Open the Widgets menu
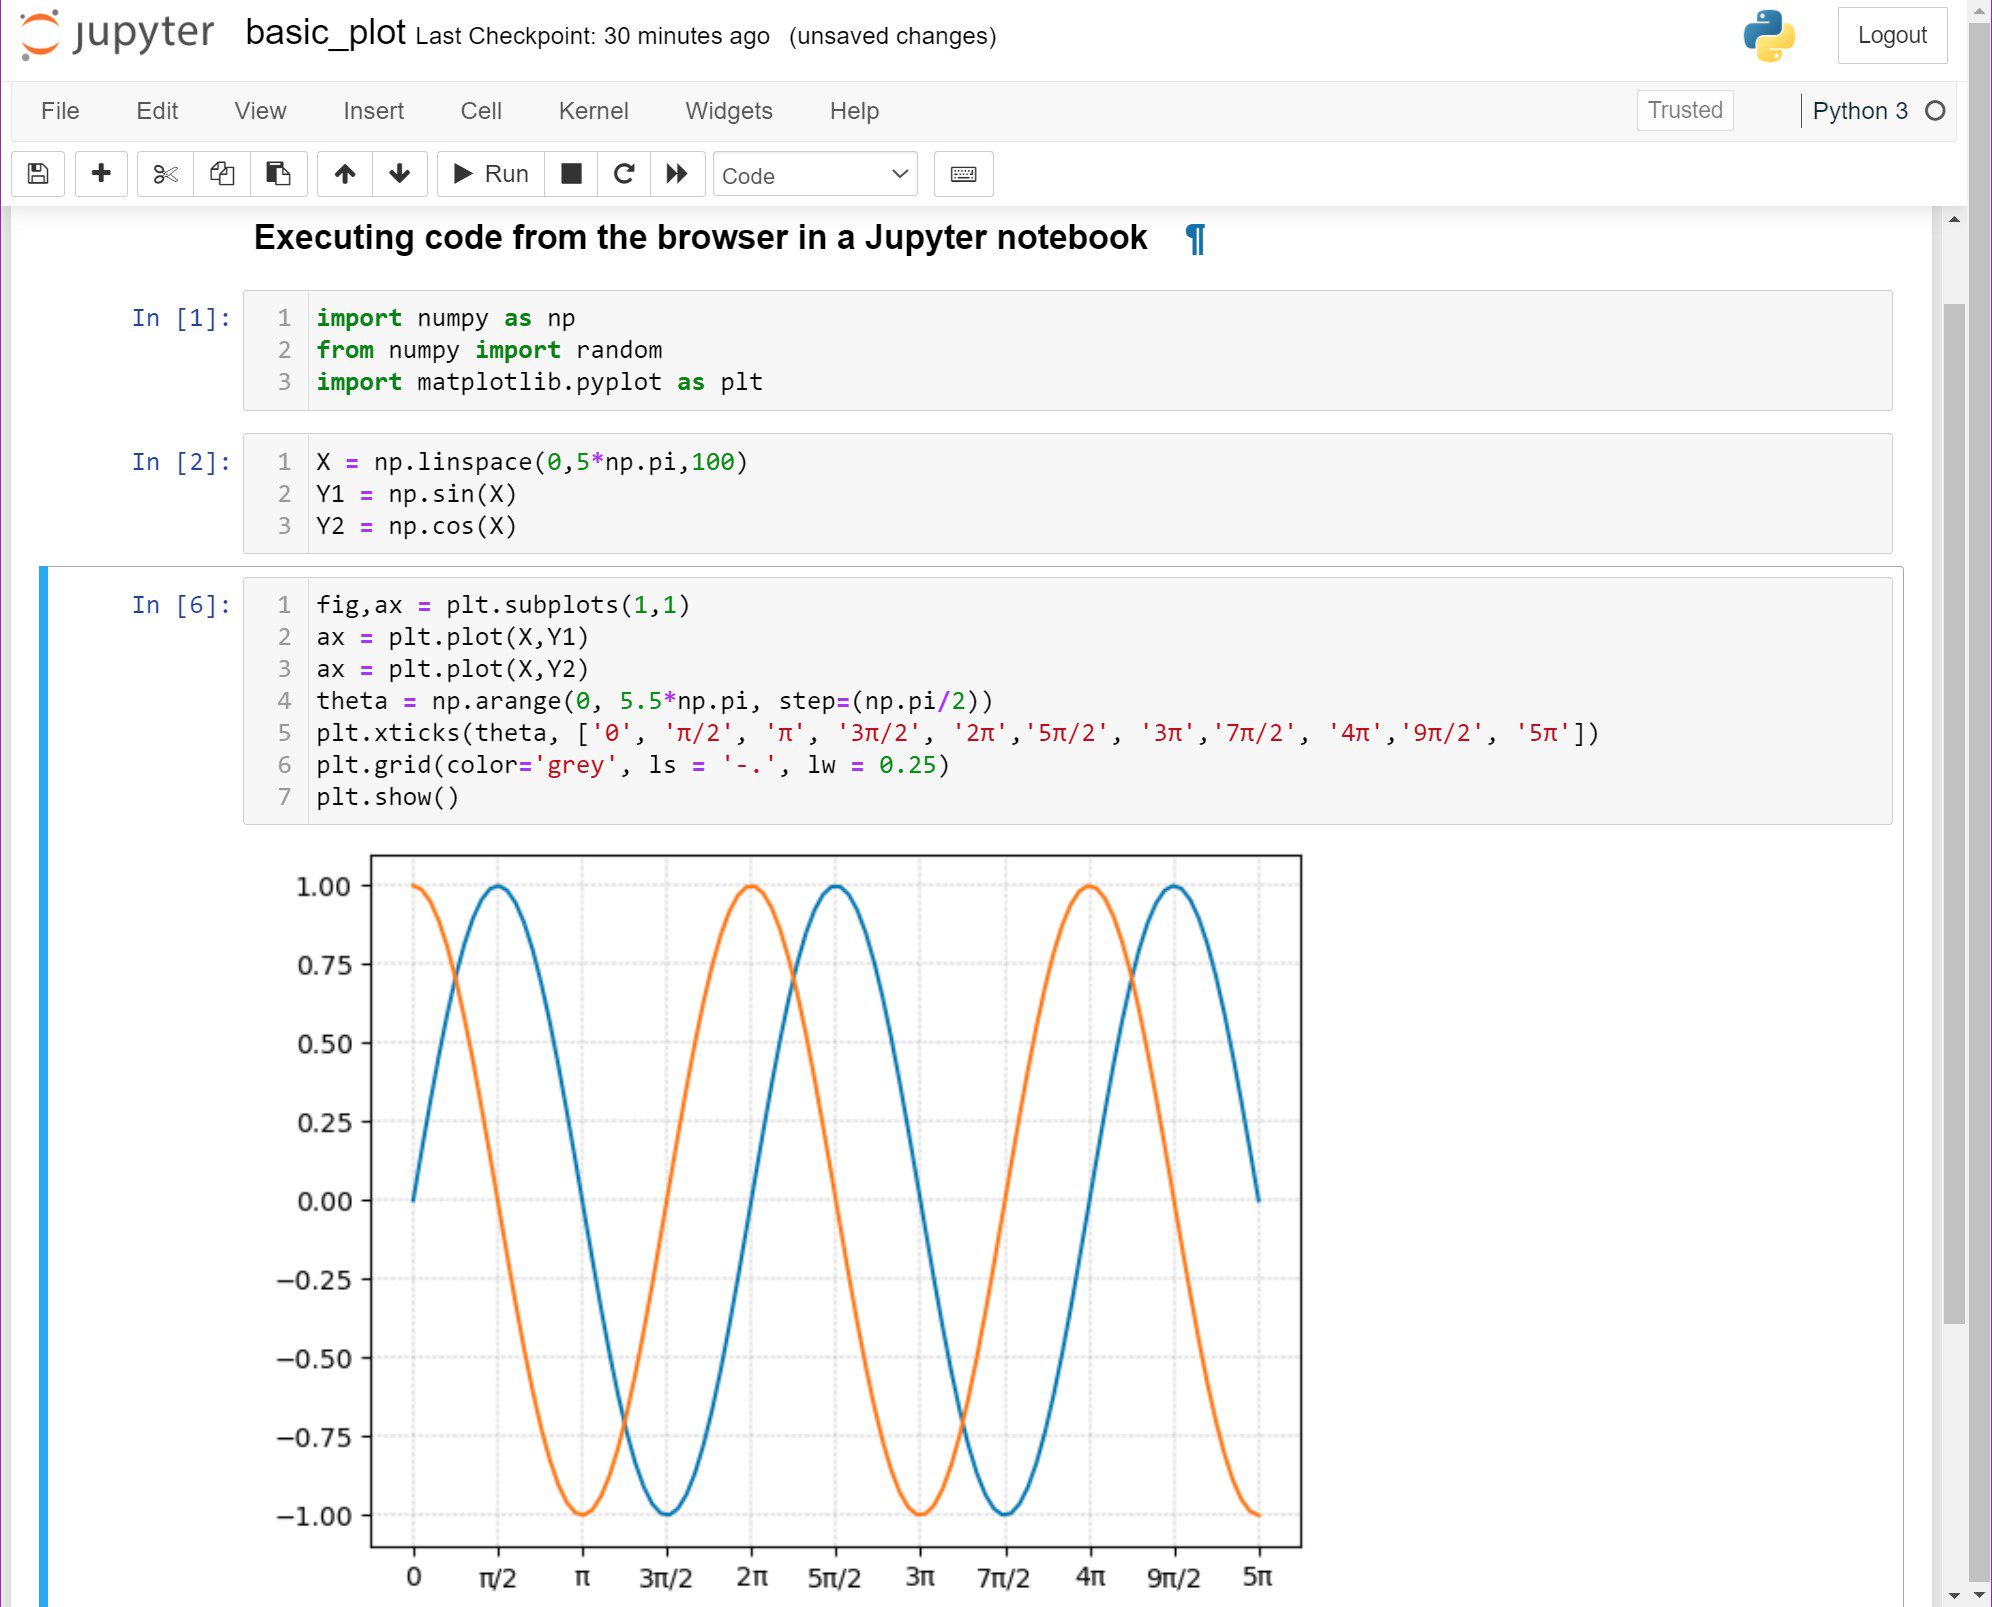 [729, 111]
